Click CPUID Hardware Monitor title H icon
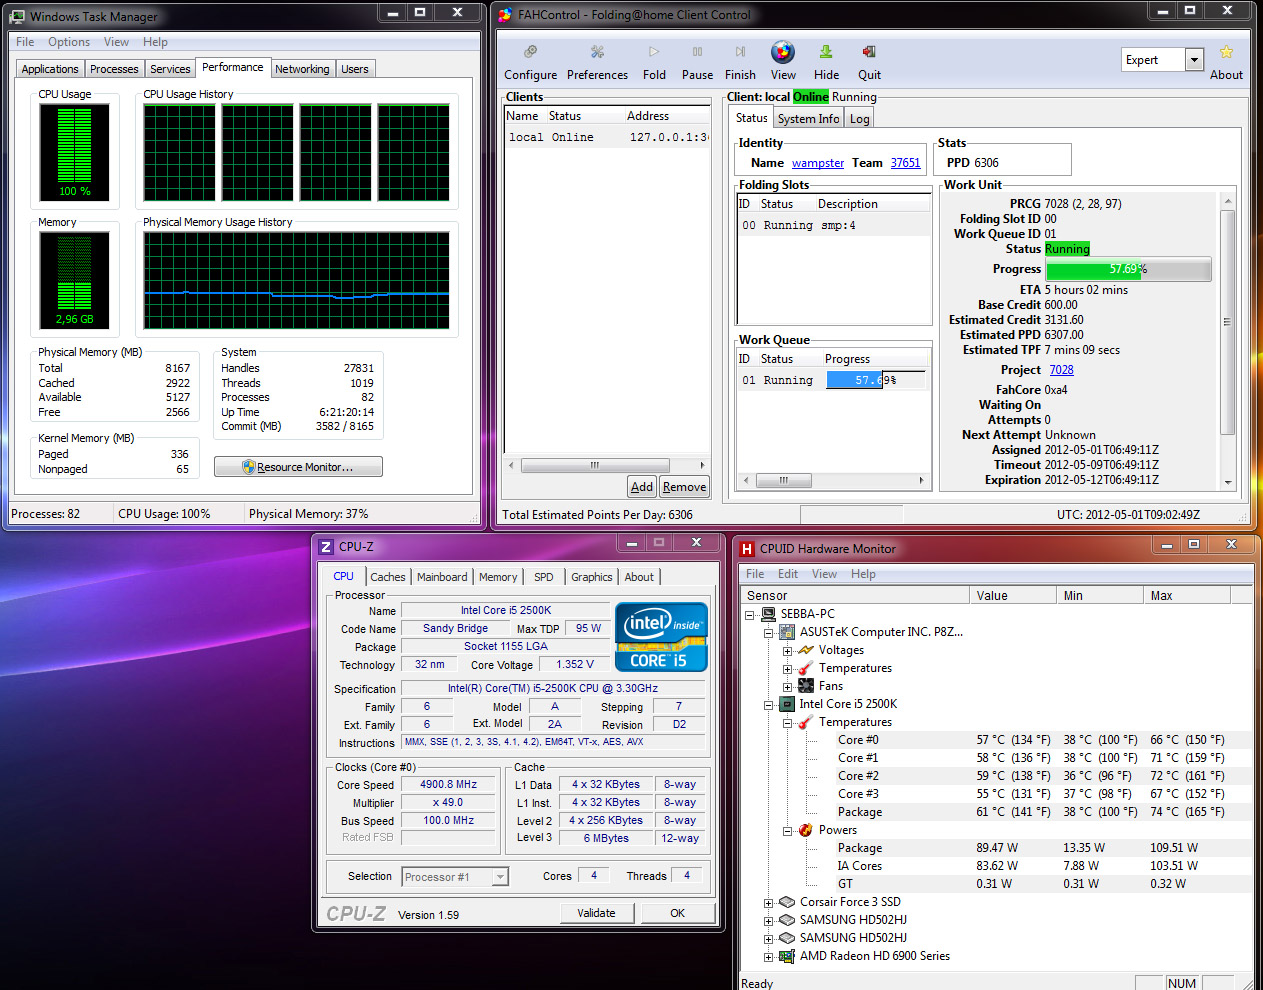This screenshot has height=990, width=1263. coord(747,549)
